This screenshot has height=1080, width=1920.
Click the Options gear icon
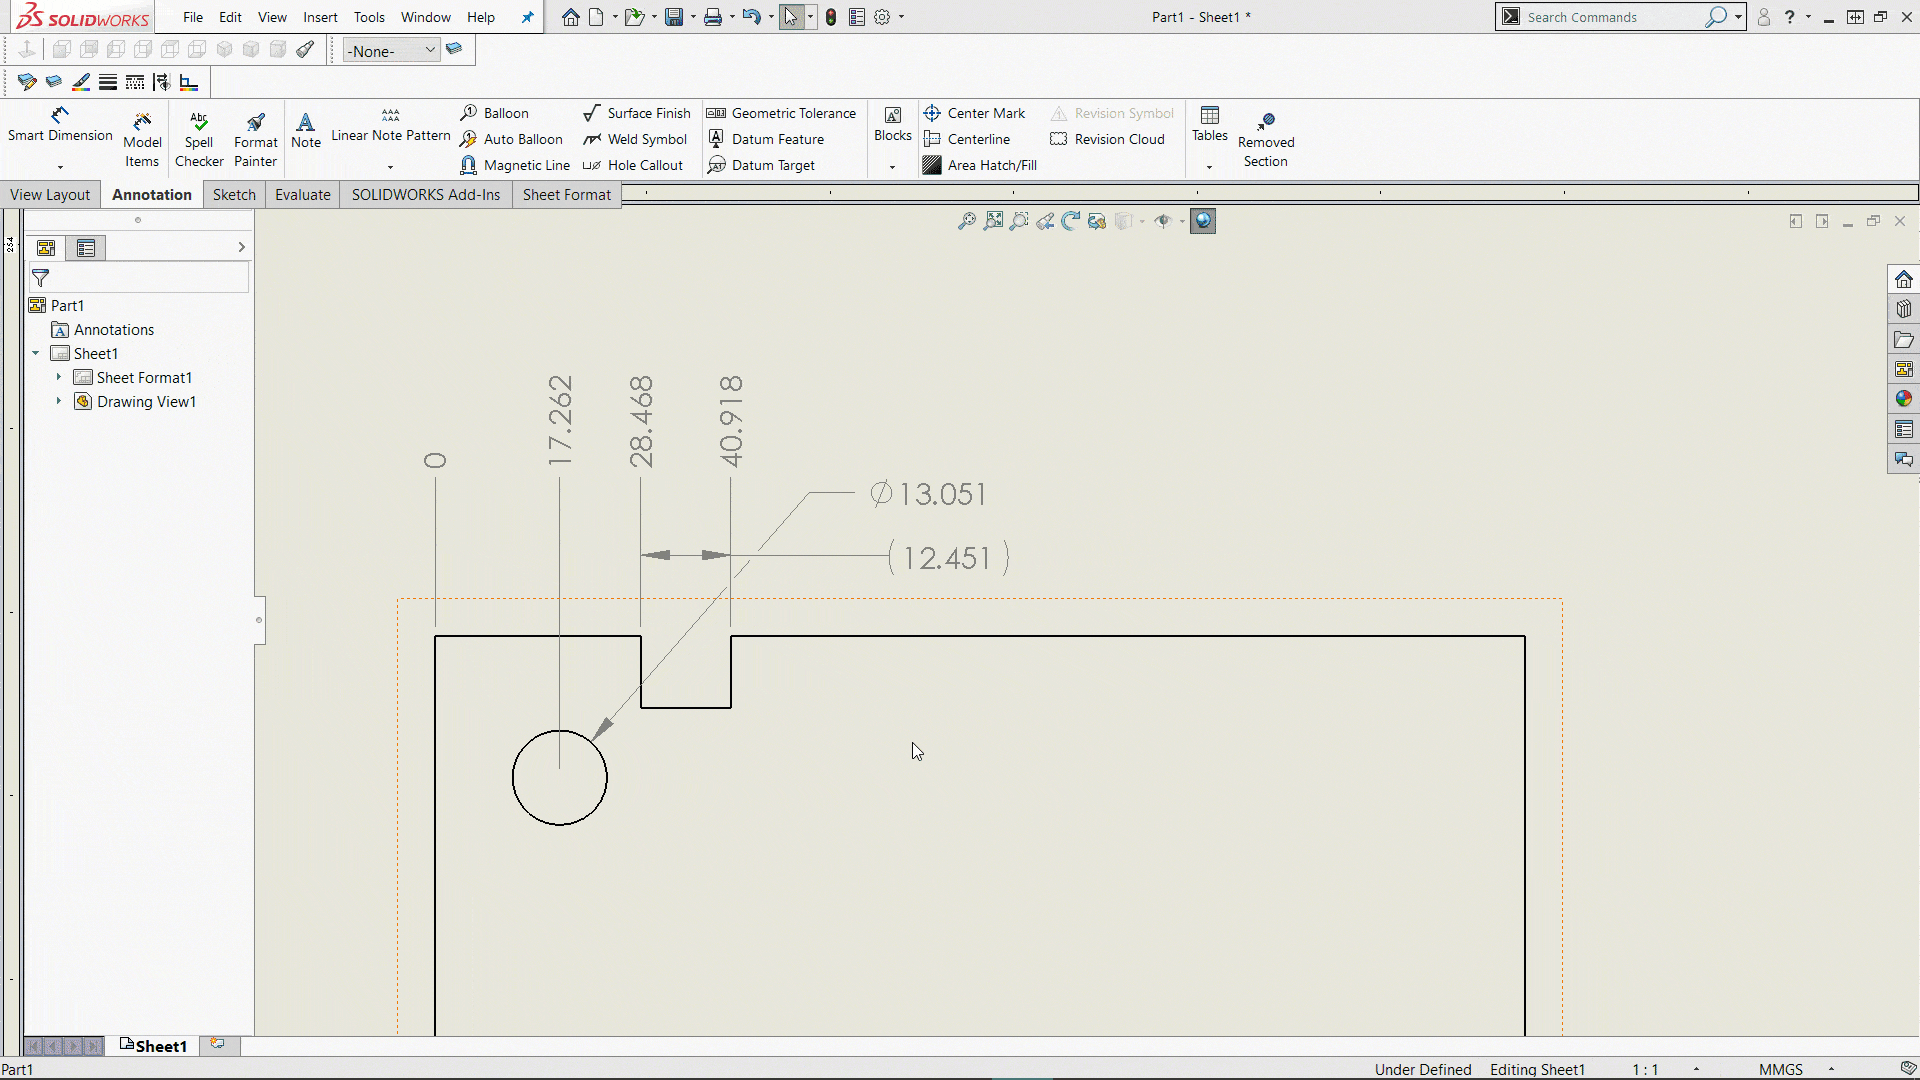click(x=882, y=17)
